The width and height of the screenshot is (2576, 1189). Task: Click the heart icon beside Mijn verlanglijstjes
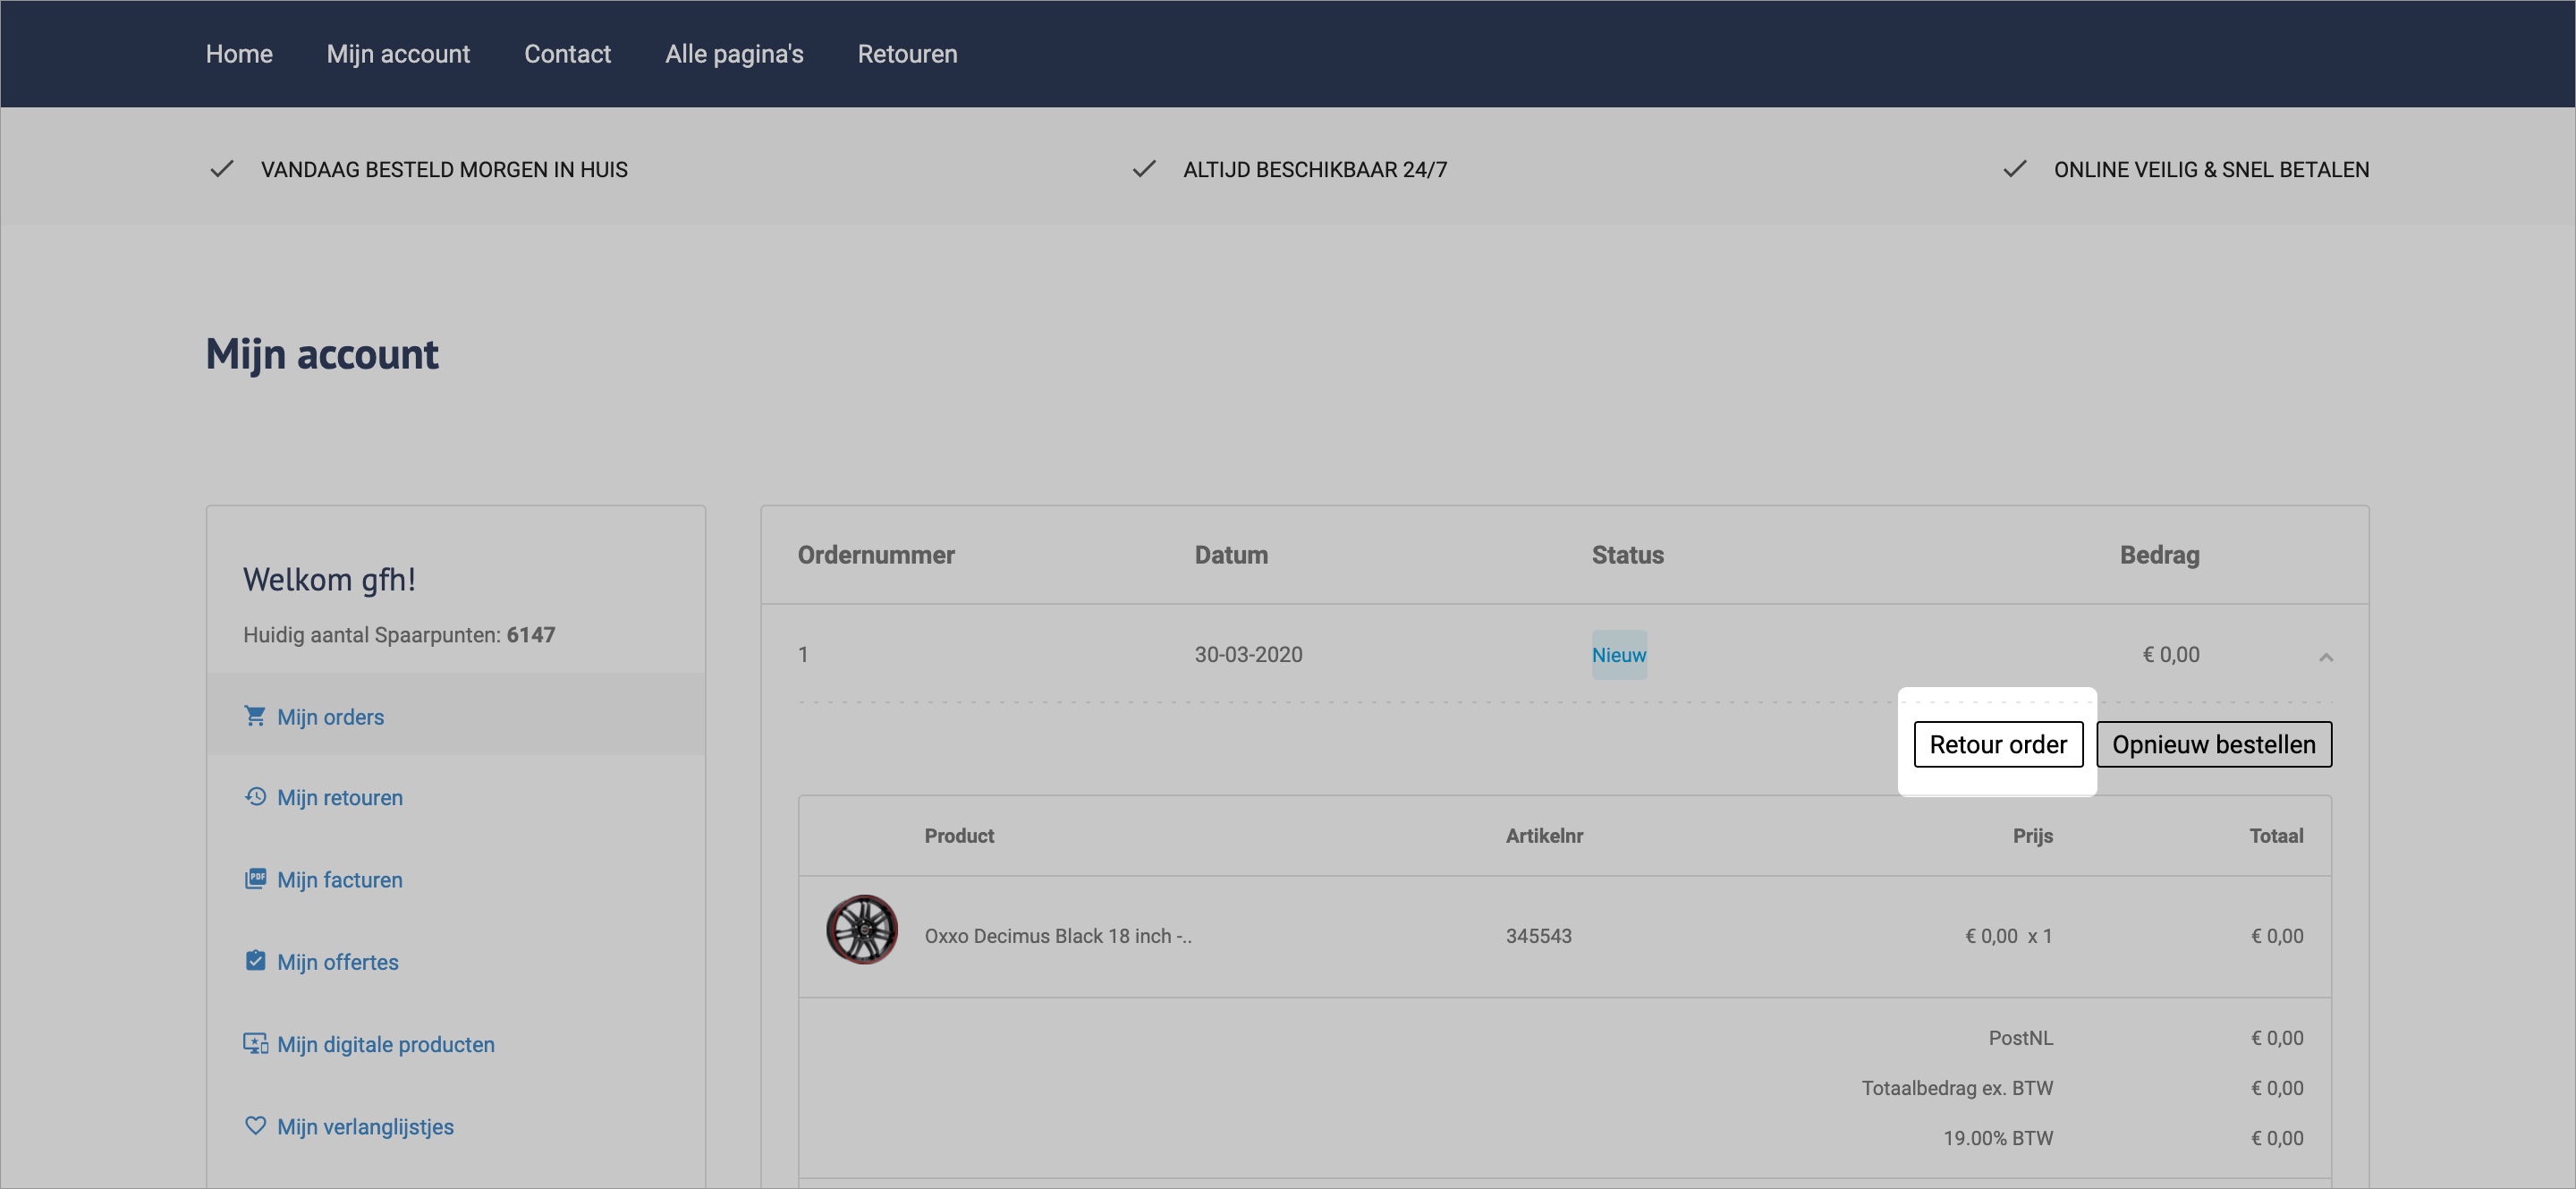coord(255,1126)
